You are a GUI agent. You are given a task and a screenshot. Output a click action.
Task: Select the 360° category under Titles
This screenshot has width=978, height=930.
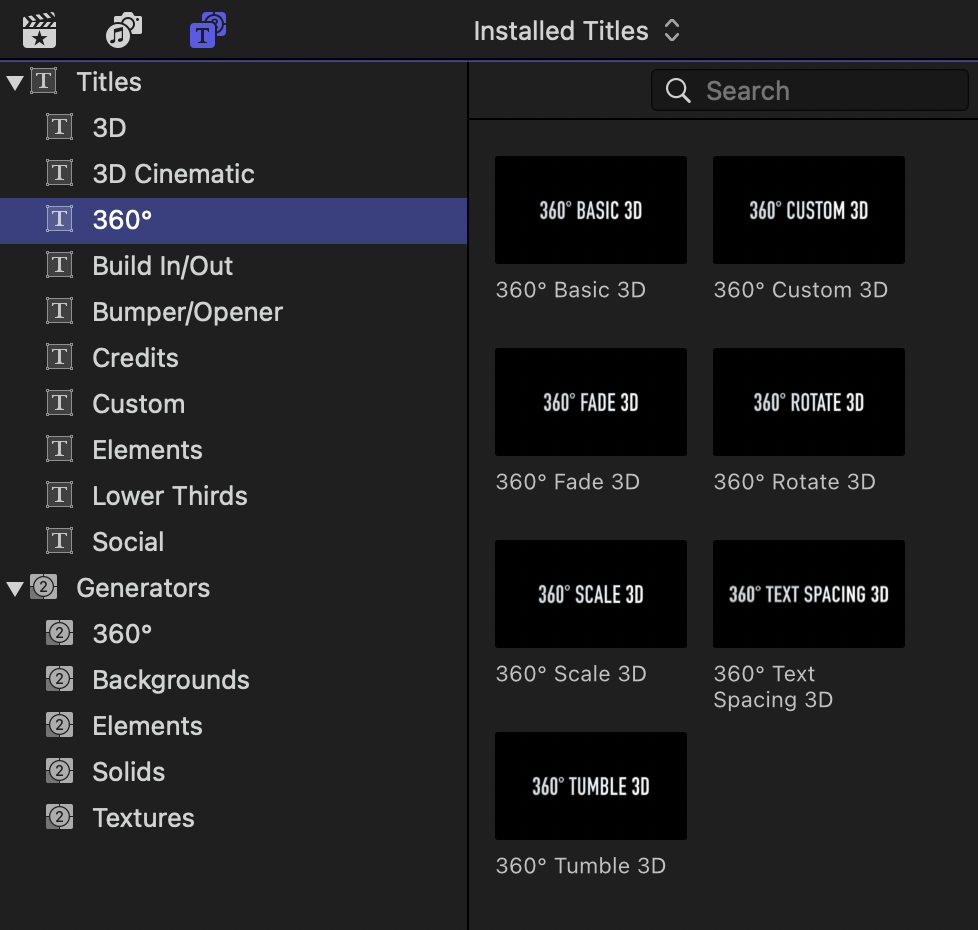[x=234, y=220]
